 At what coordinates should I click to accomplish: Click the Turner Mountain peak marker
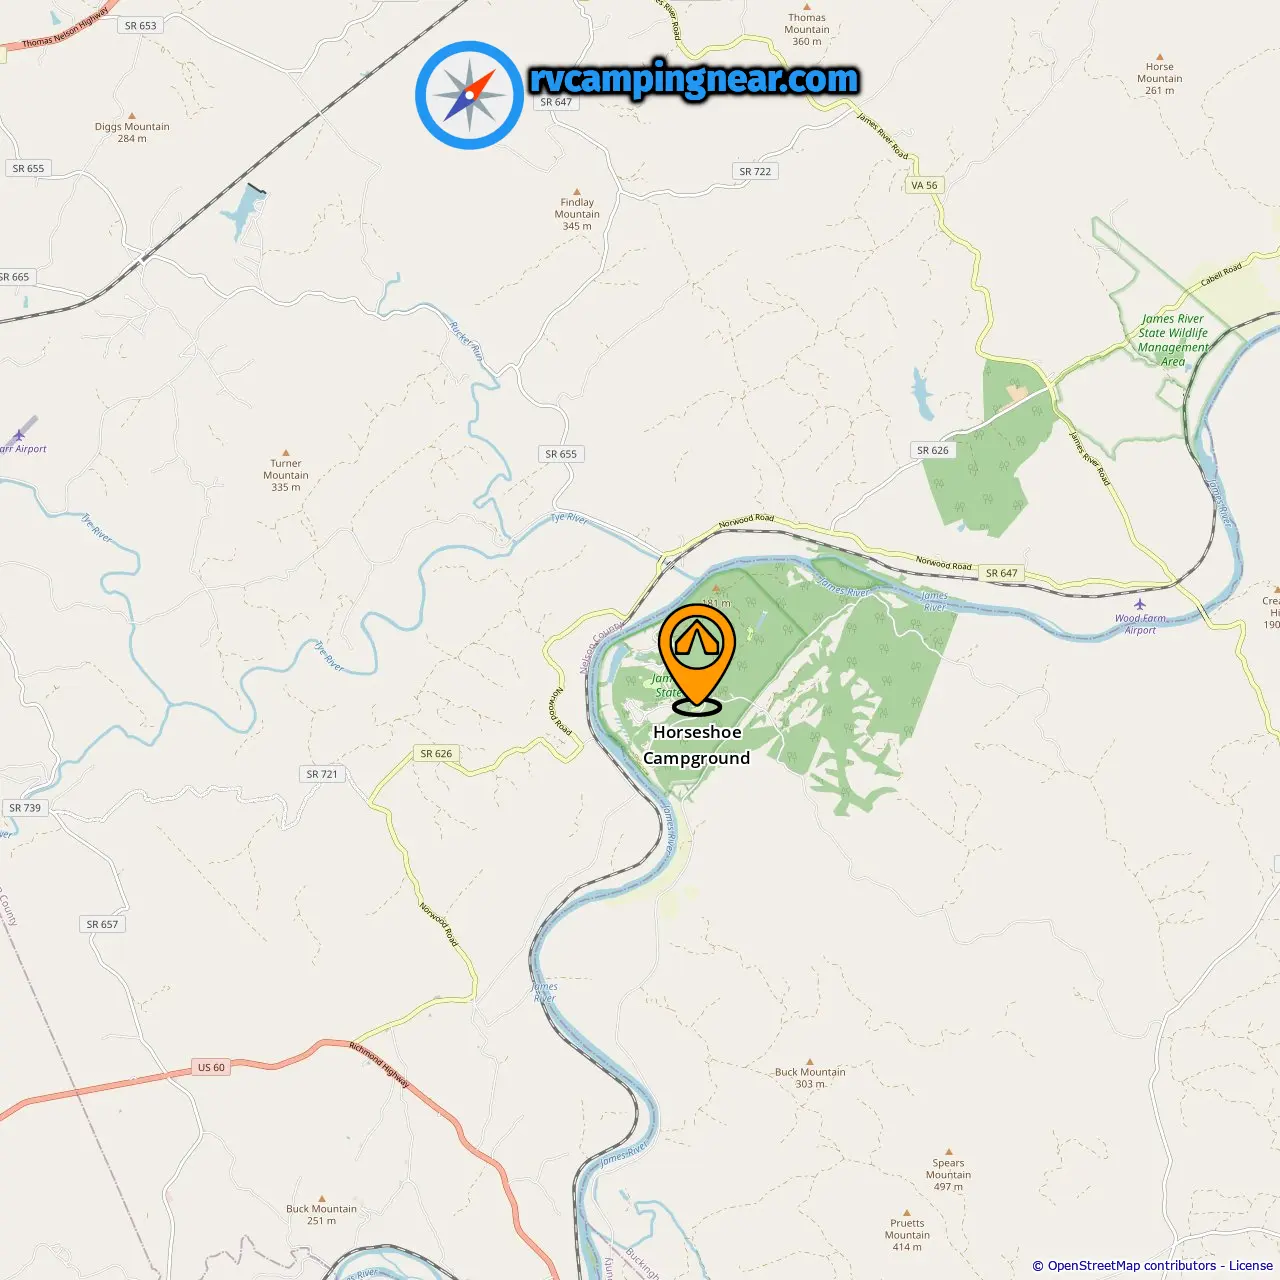[x=286, y=453]
